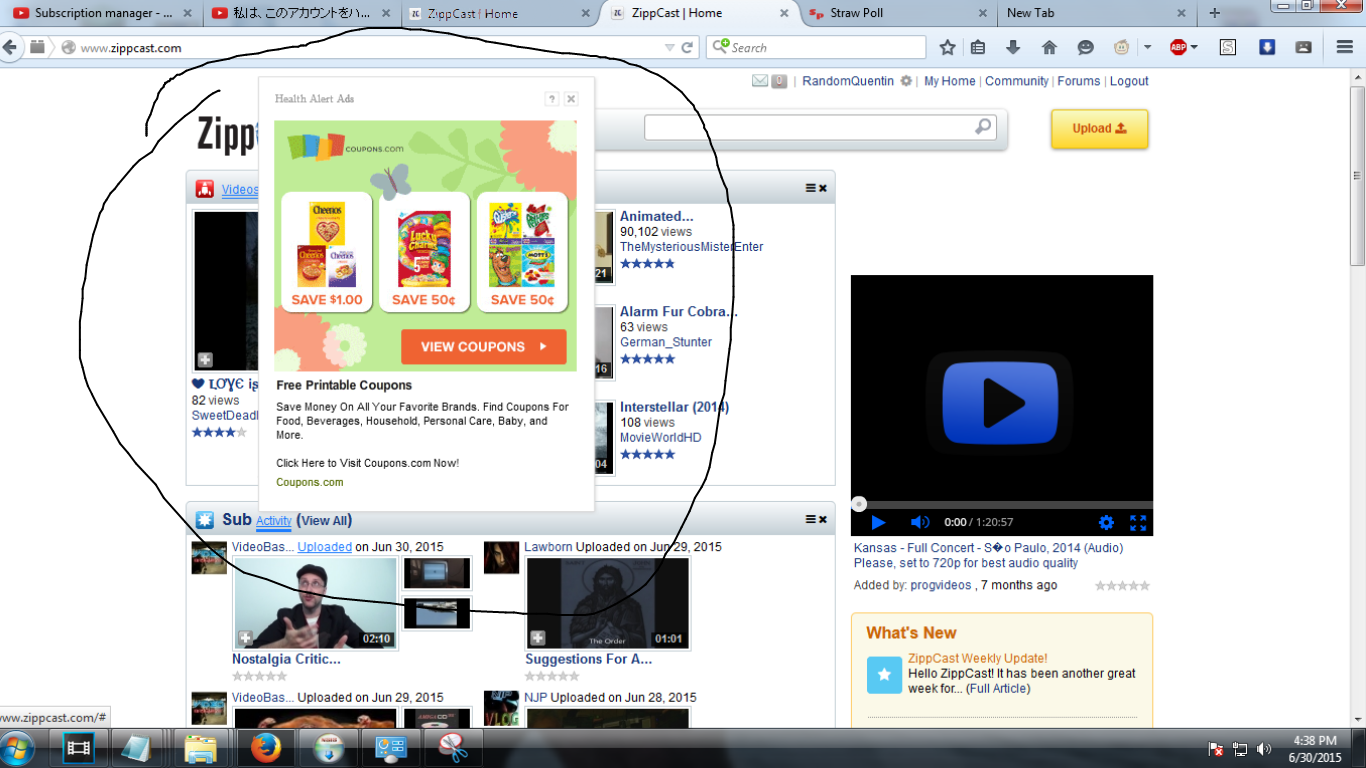Viewport: 1366px width, 768px height.
Task: Click the large play button on video
Action: pos(999,403)
